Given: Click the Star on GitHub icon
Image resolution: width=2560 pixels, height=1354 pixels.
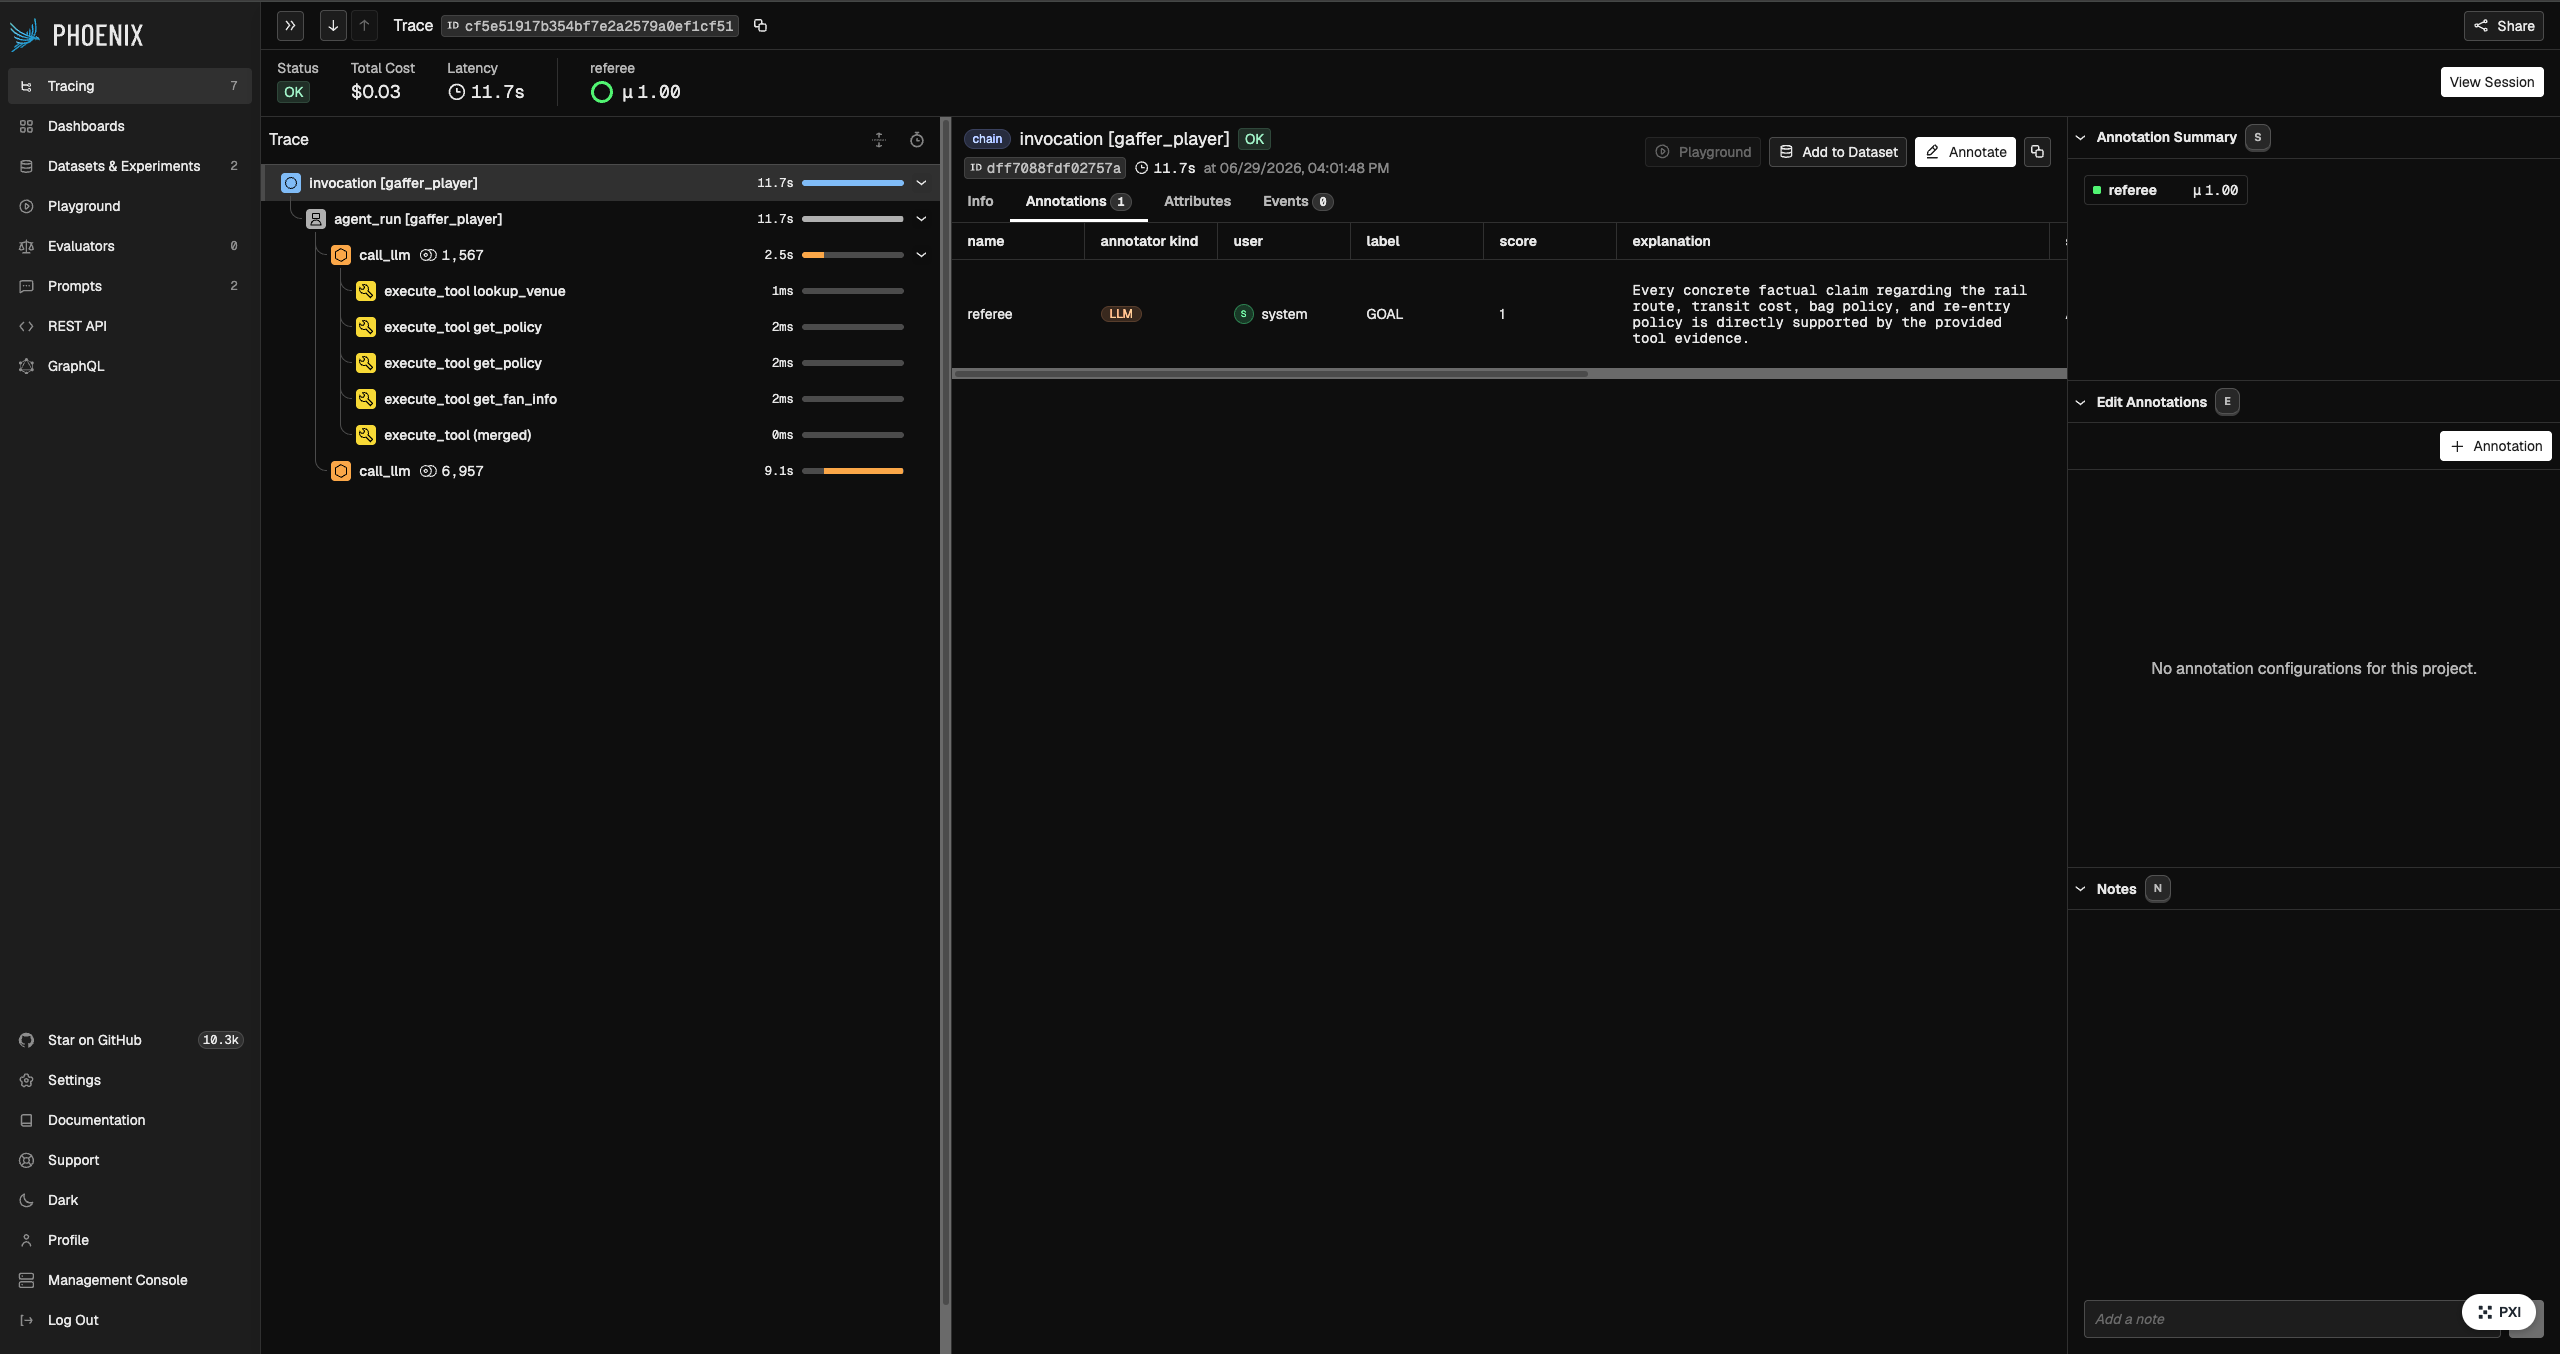Looking at the screenshot, I should tap(27, 1040).
